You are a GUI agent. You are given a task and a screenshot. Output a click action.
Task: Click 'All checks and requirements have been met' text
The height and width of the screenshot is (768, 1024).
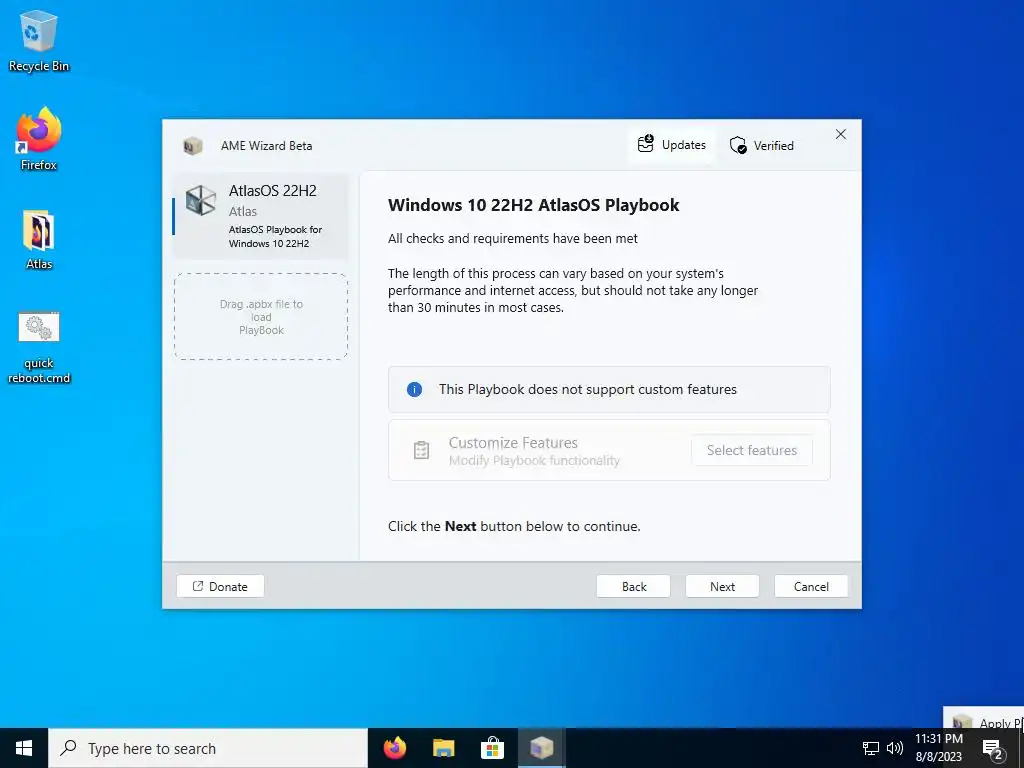[513, 238]
